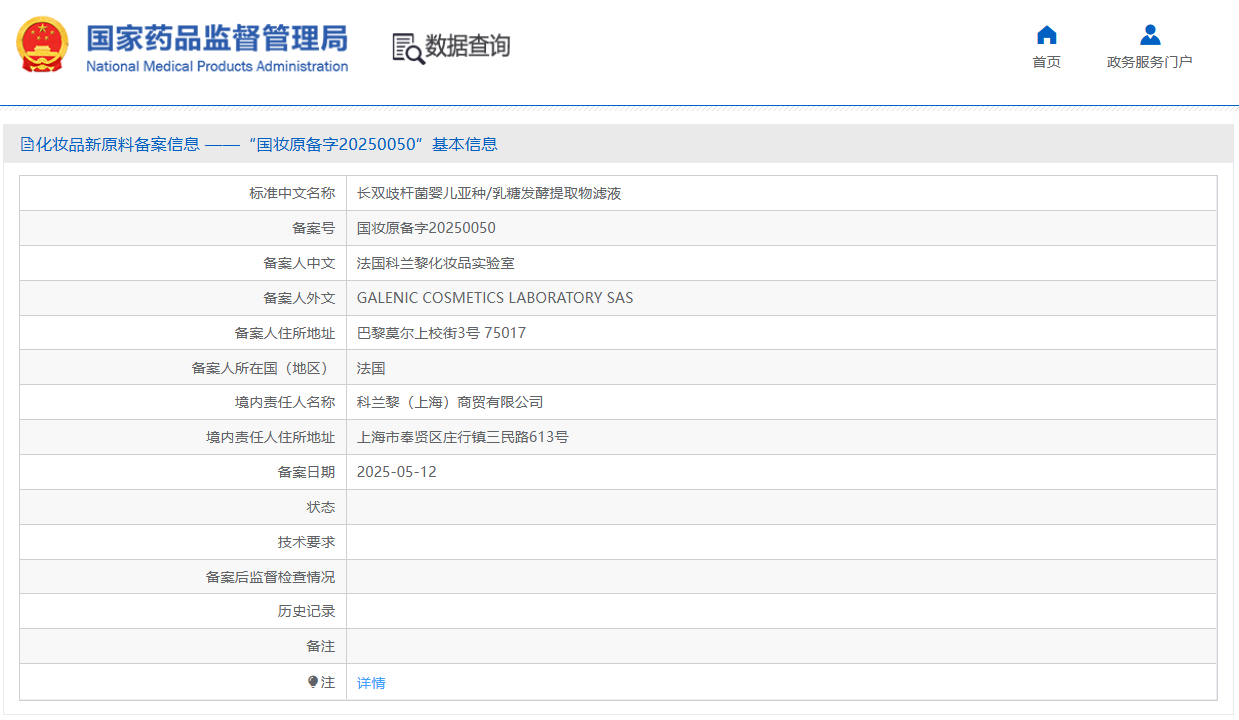Image resolution: width=1239 pixels, height=720 pixels.
Task: Click the document icon in section header
Action: [x=27, y=144]
